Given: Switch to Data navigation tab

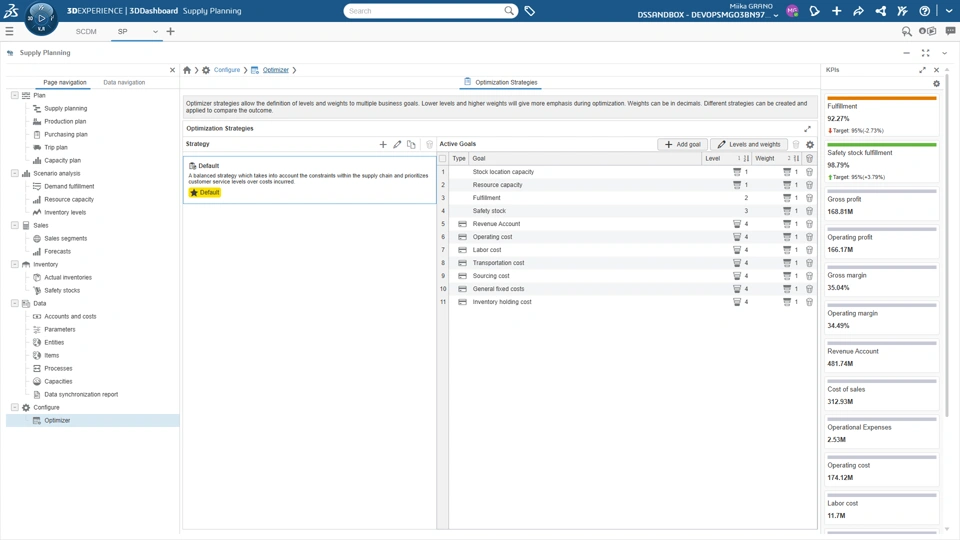Looking at the screenshot, I should tap(124, 82).
